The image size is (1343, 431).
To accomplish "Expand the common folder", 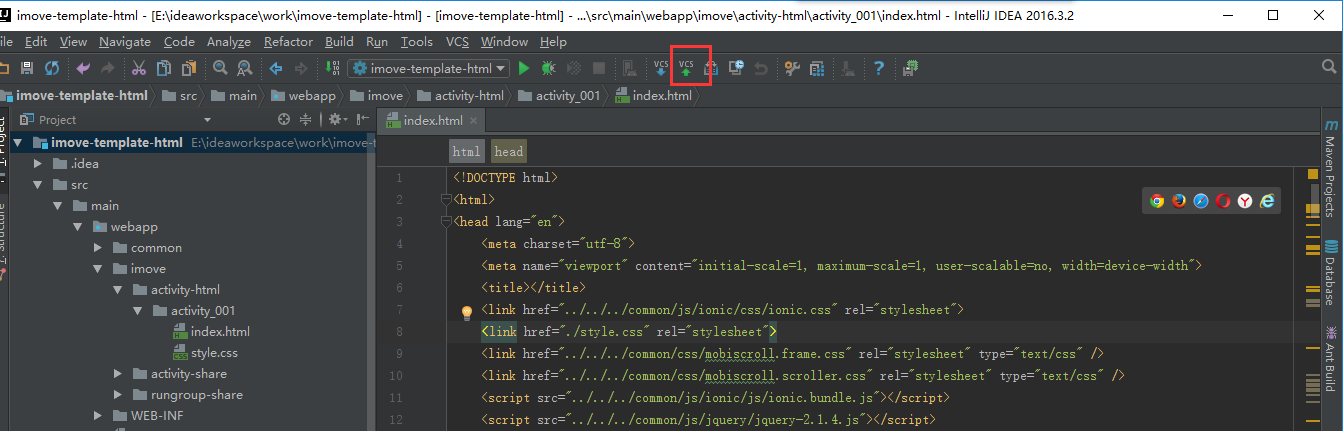I will pyautogui.click(x=98, y=248).
